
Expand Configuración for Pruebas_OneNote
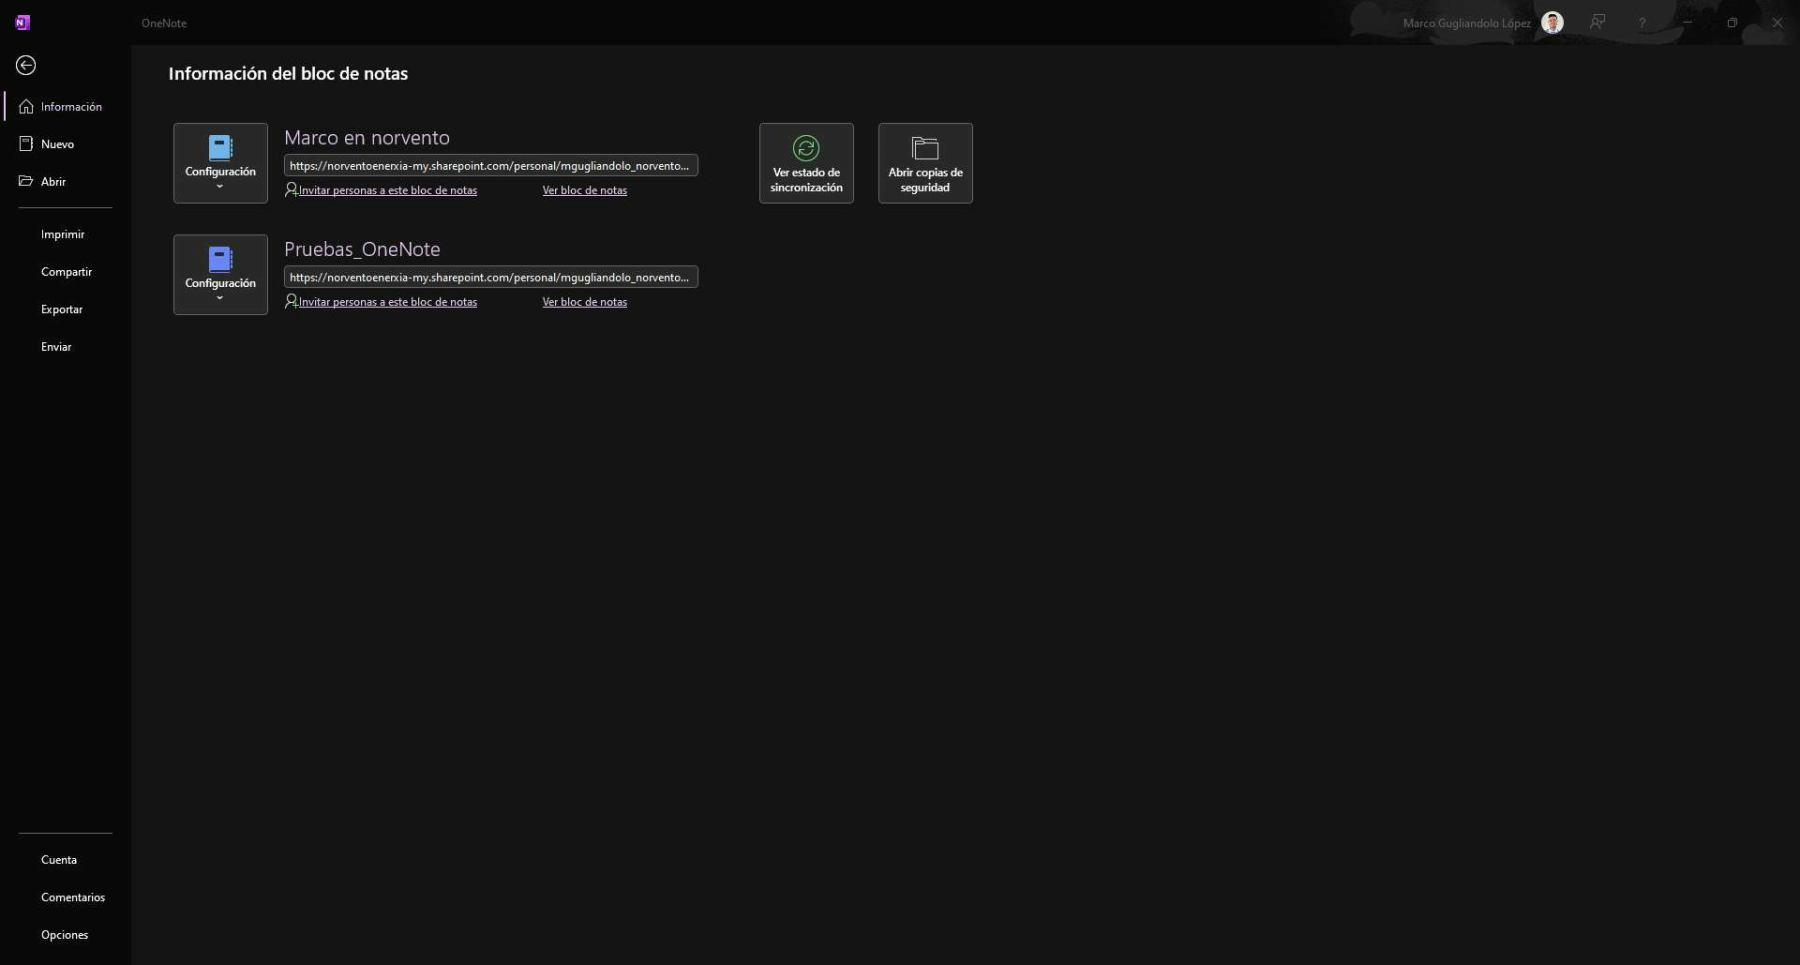[x=220, y=275]
